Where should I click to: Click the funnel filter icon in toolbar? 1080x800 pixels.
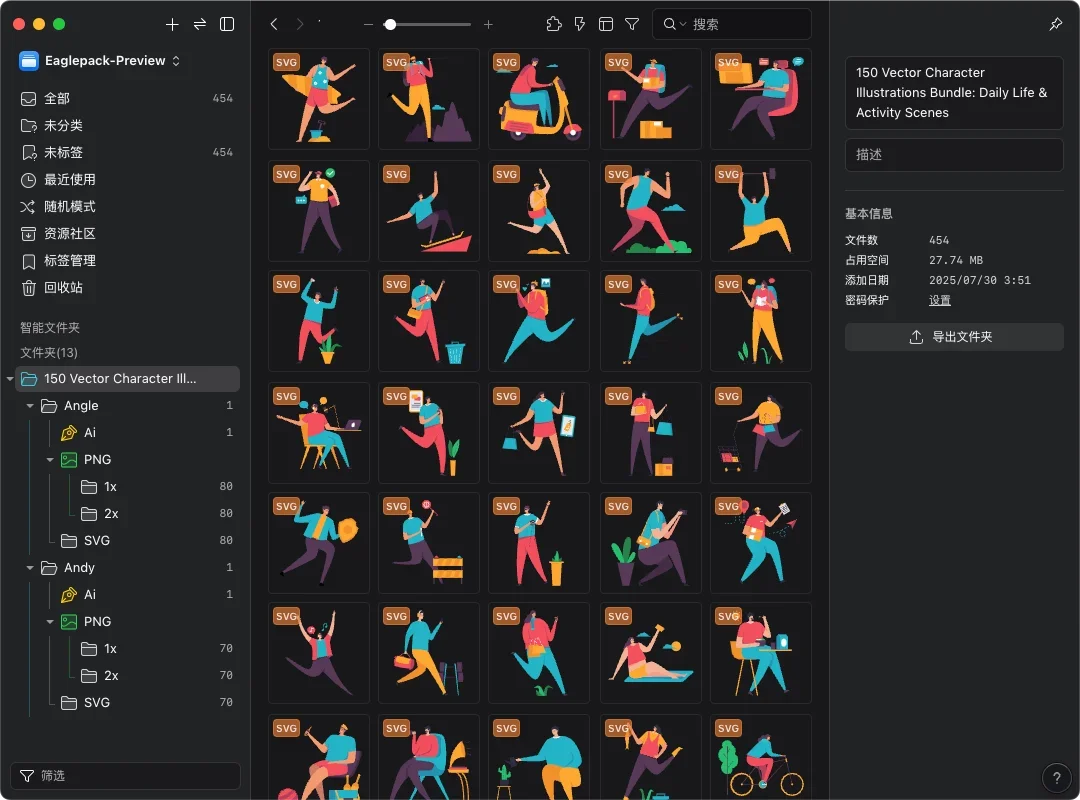(x=632, y=24)
